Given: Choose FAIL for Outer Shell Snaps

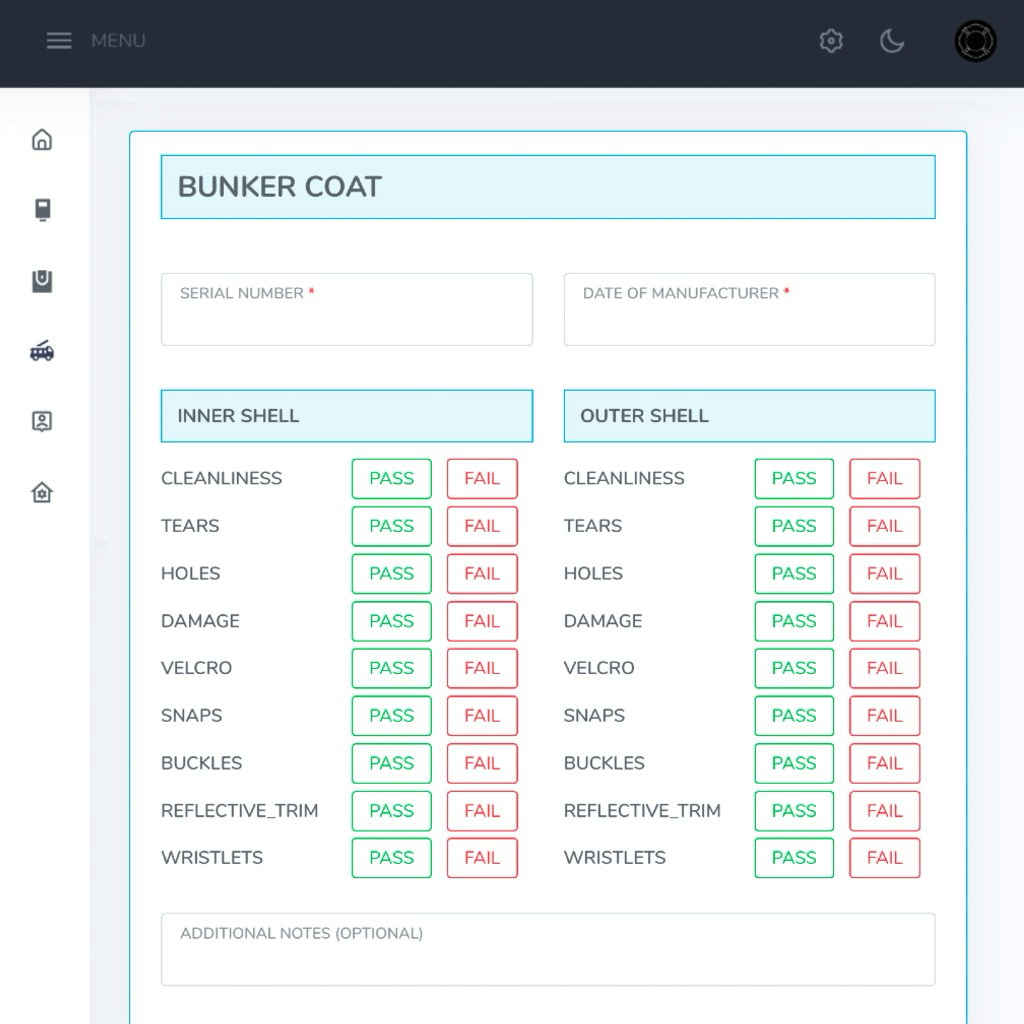Looking at the screenshot, I should tap(884, 716).
